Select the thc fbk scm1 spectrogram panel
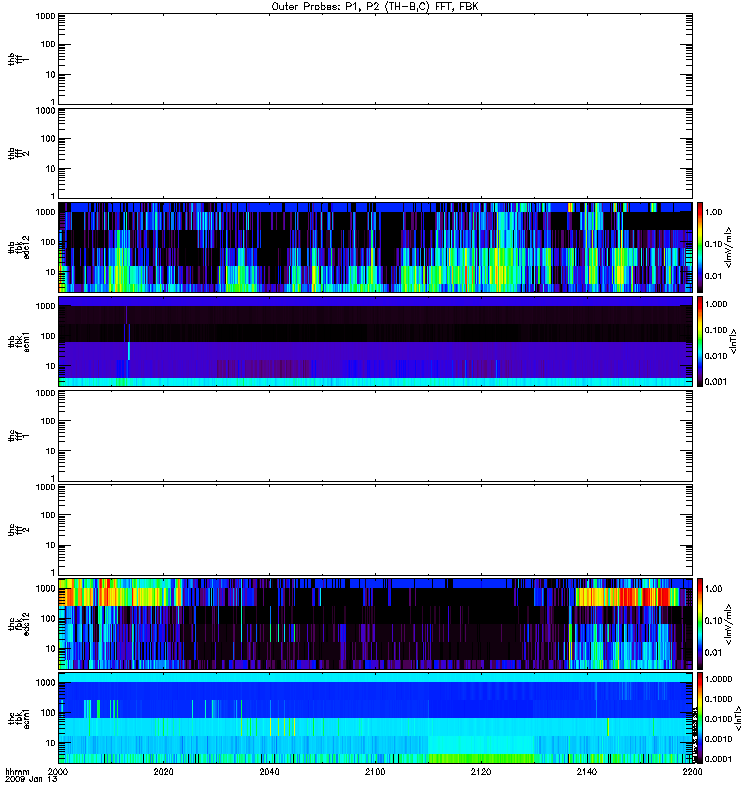The height and width of the screenshot is (800, 750). point(375,718)
